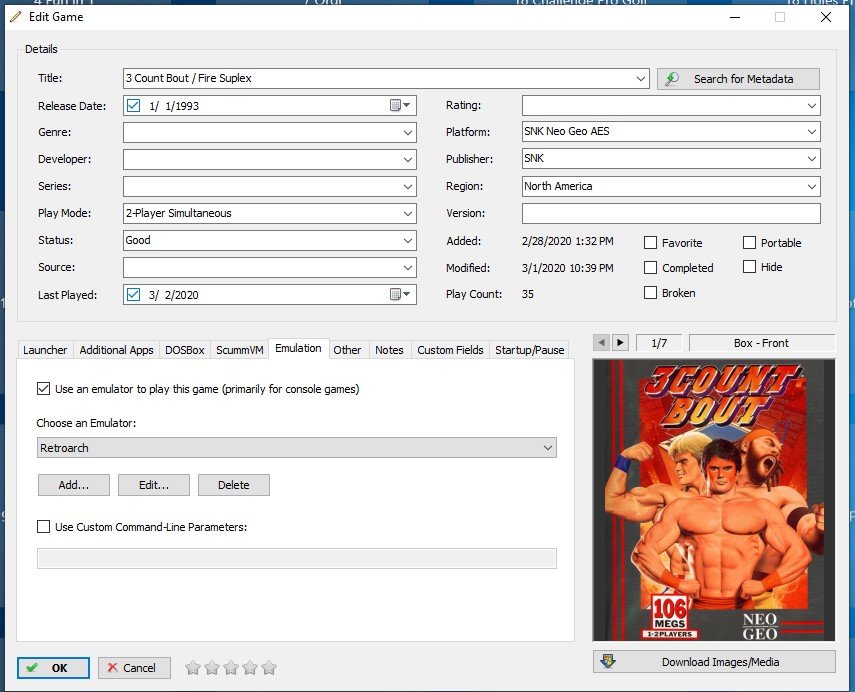Viewport: 855px width, 692px height.
Task: Open the Source dropdown
Action: pos(408,267)
